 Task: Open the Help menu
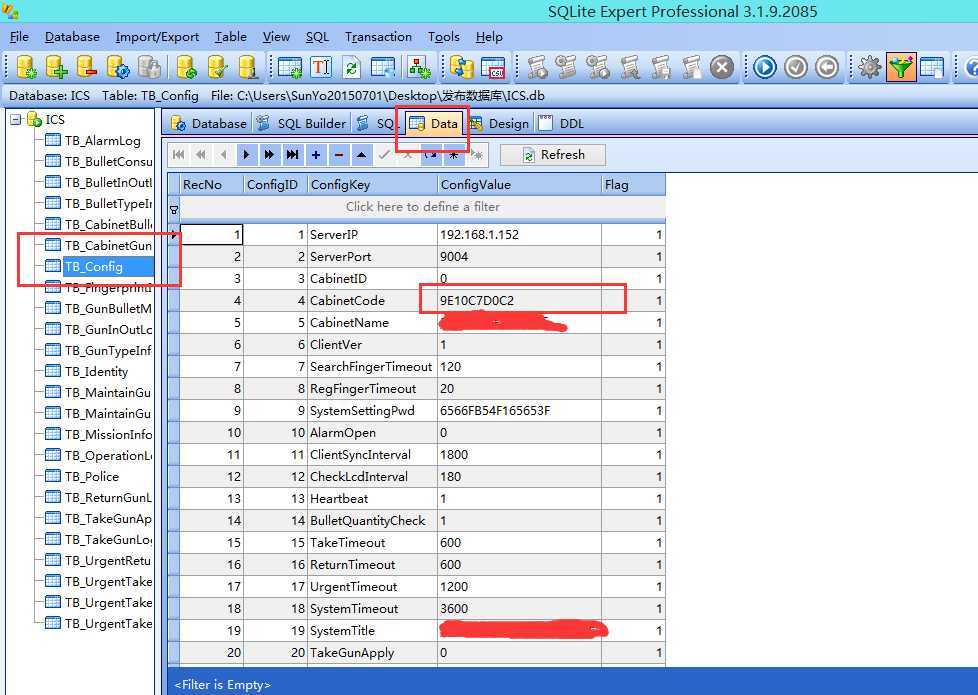pos(489,37)
